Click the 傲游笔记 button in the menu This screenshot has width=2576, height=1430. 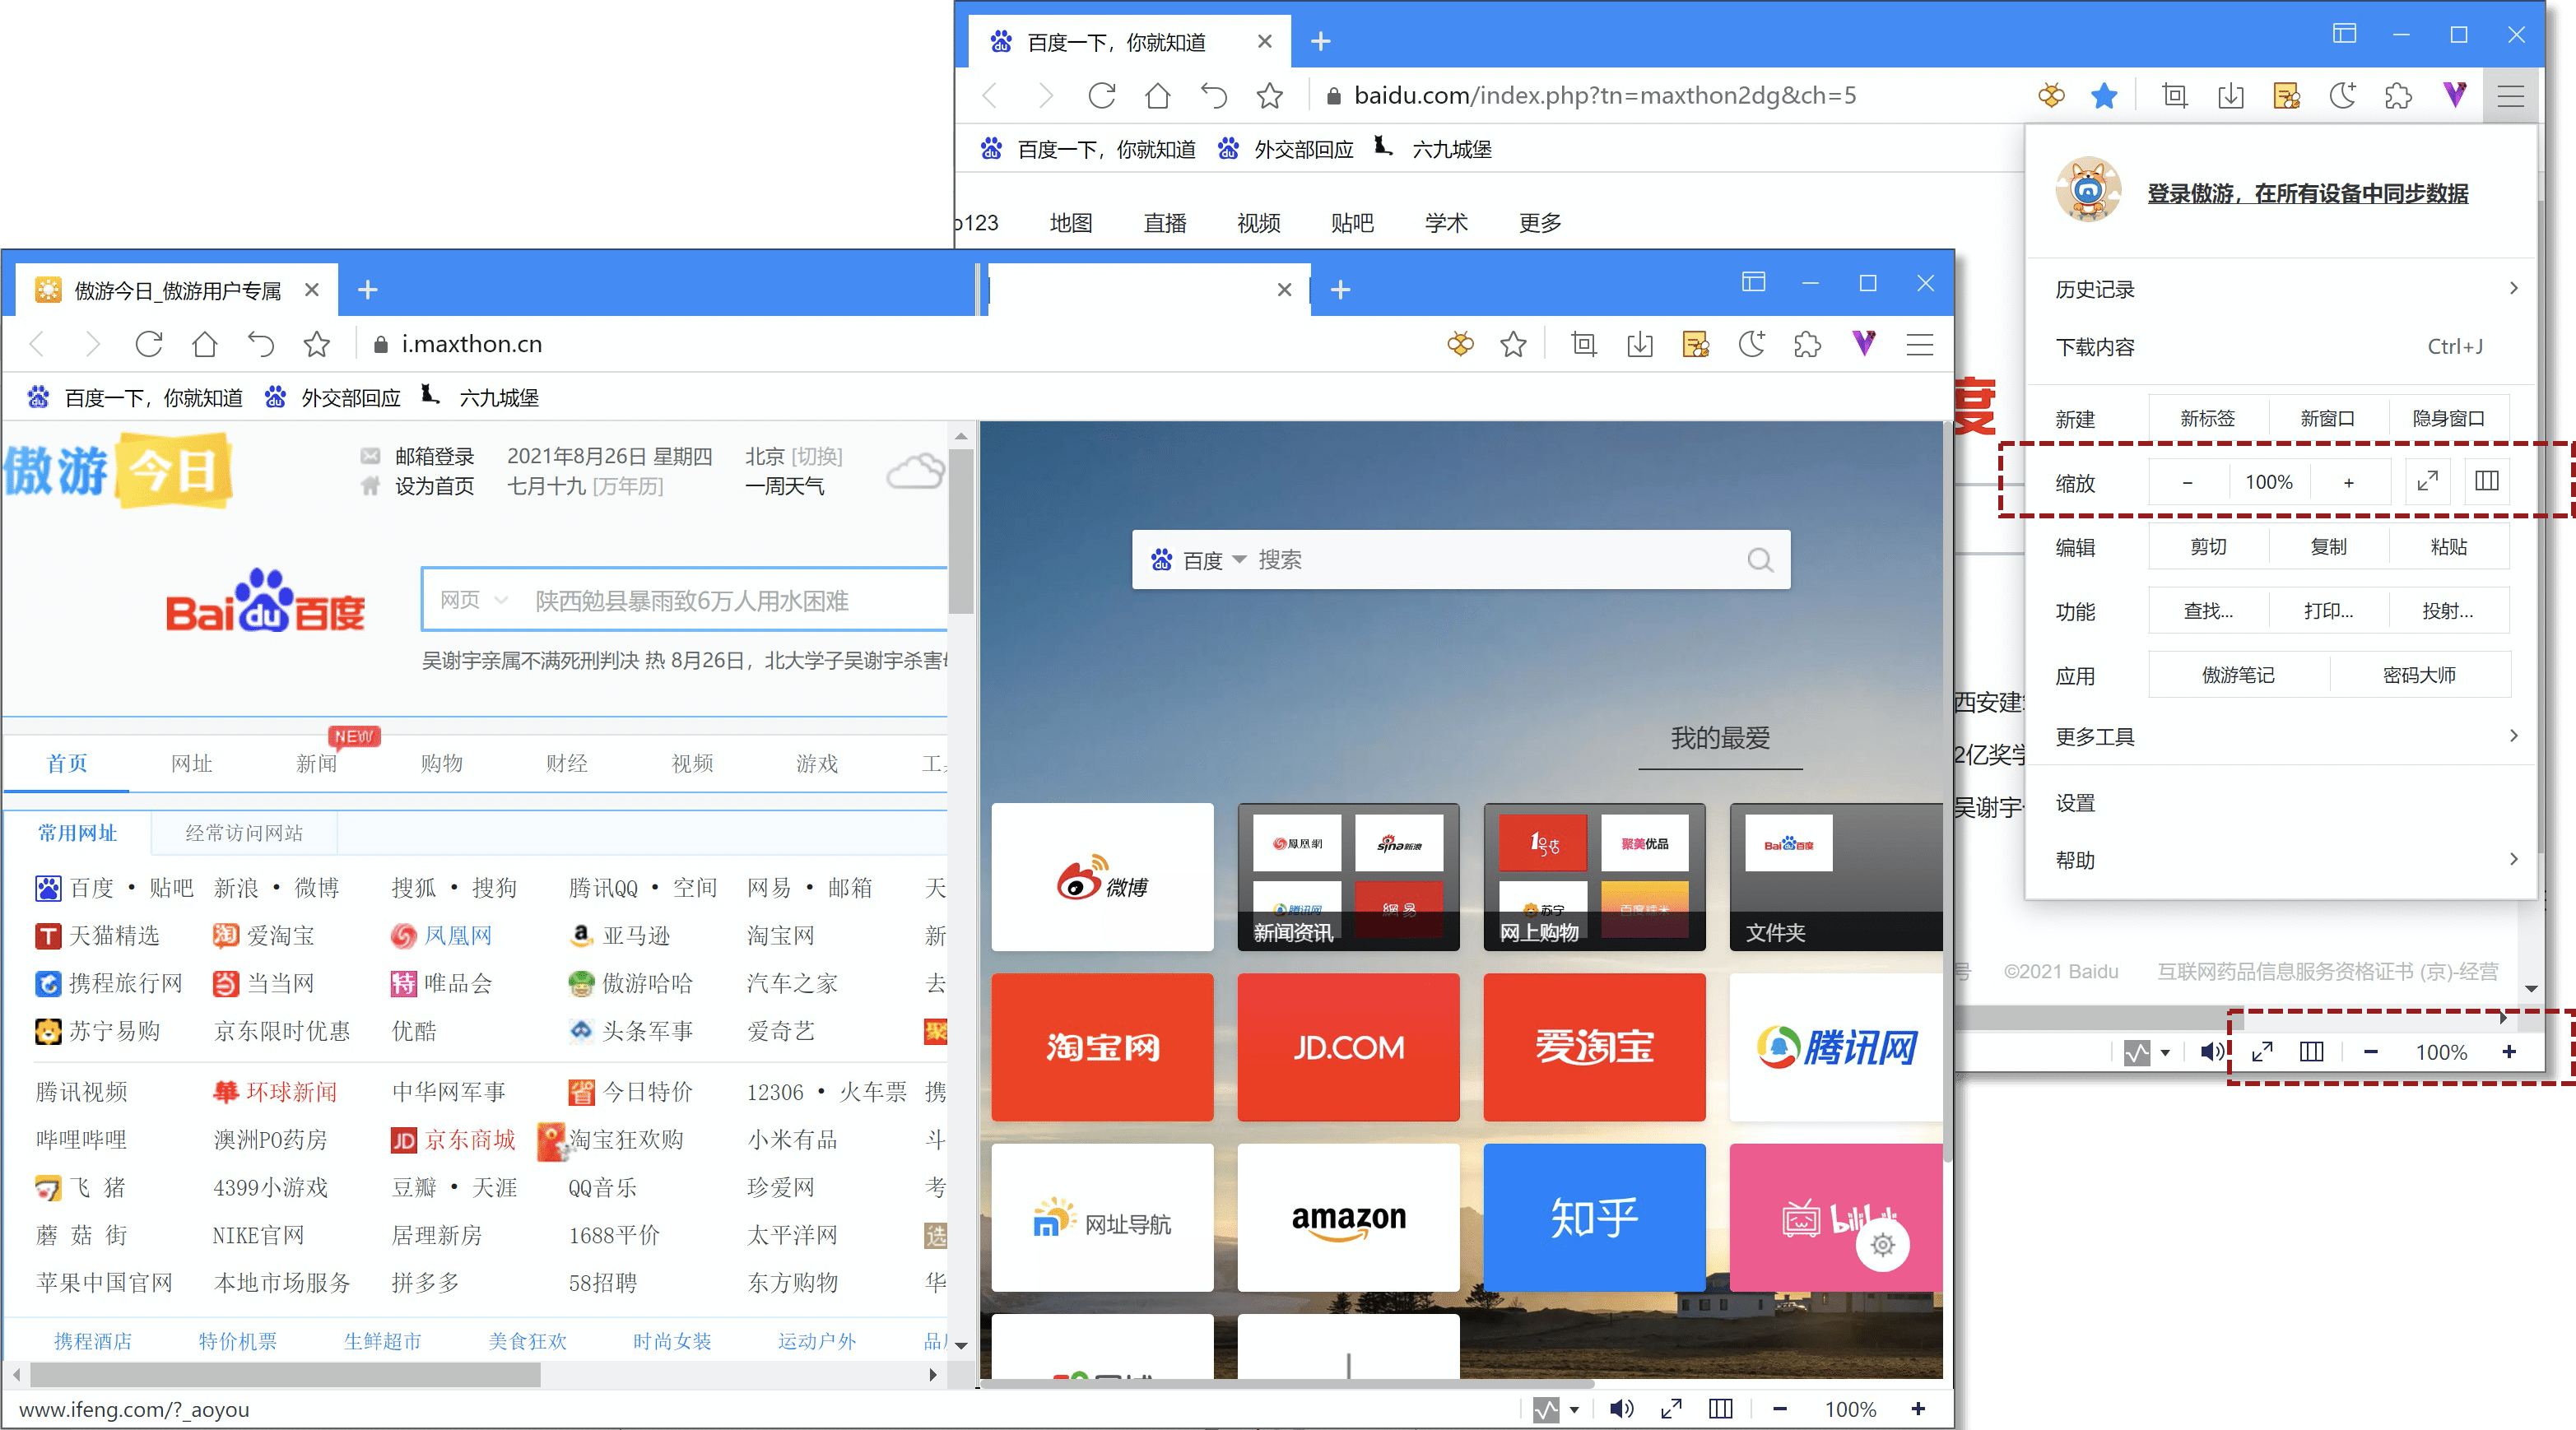[2238, 674]
